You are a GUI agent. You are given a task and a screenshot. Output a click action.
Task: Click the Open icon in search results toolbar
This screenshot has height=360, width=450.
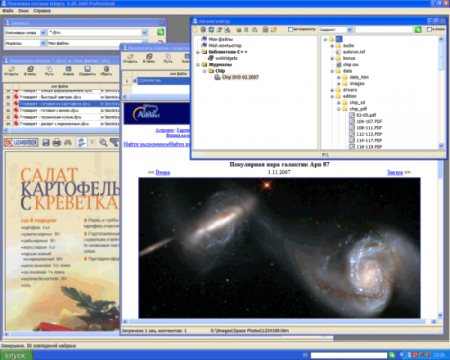[11, 71]
